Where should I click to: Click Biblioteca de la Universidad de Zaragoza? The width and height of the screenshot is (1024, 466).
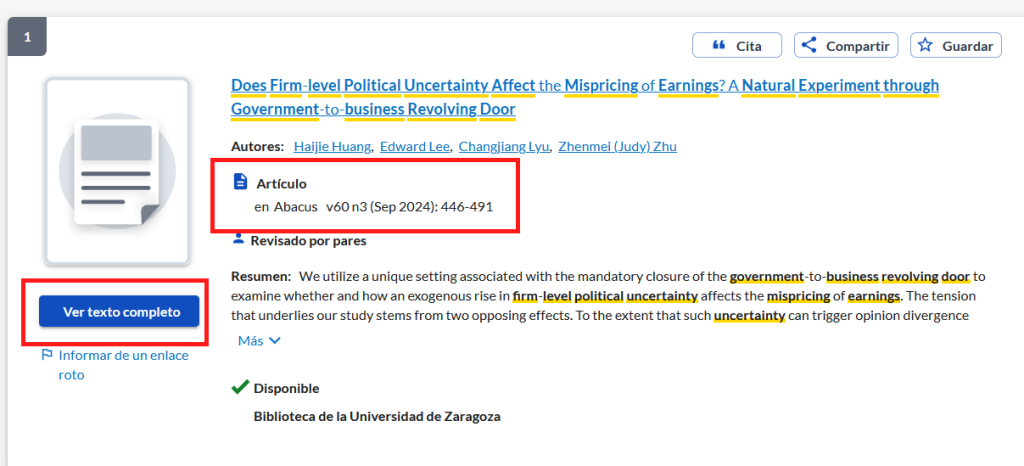click(377, 416)
